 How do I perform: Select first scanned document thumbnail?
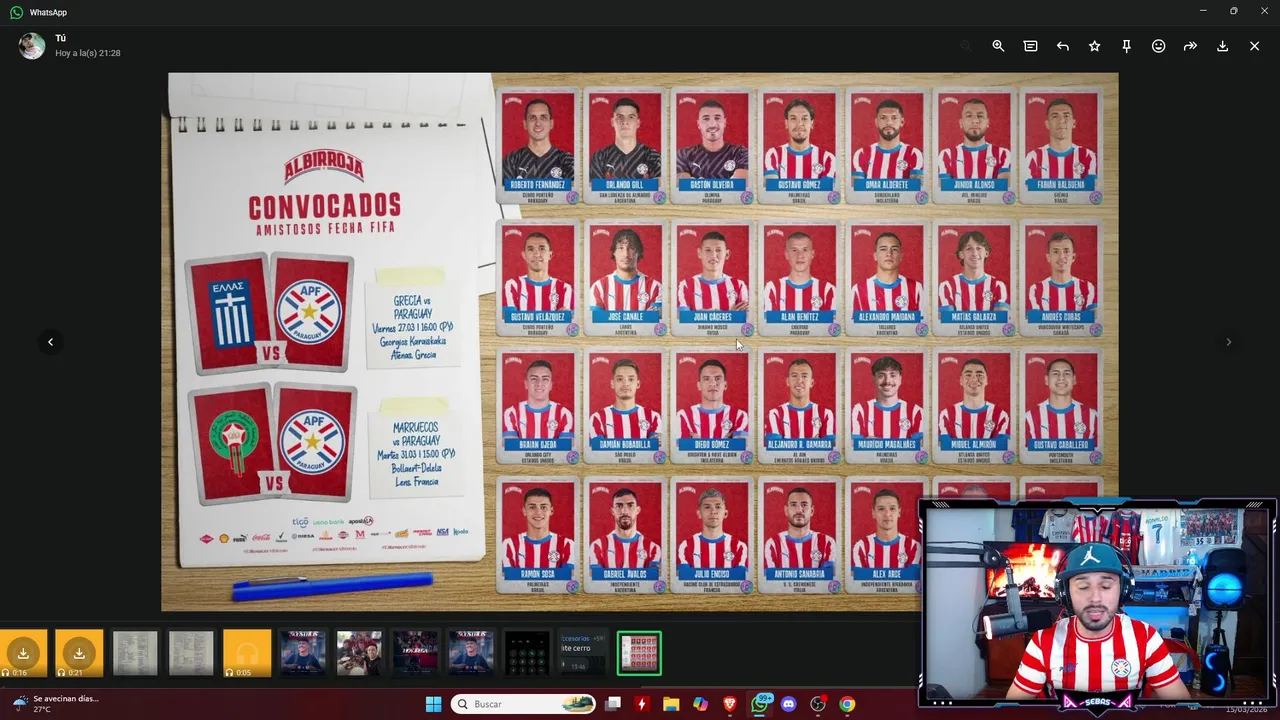(x=135, y=653)
